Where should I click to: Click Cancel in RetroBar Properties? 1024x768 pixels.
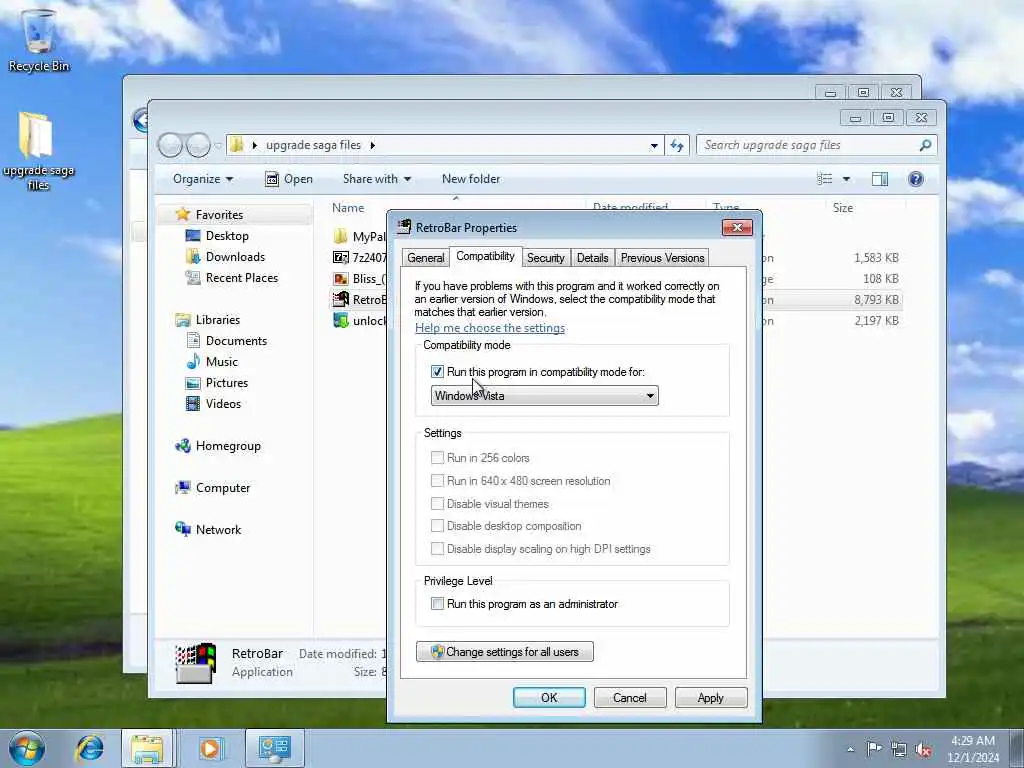630,697
